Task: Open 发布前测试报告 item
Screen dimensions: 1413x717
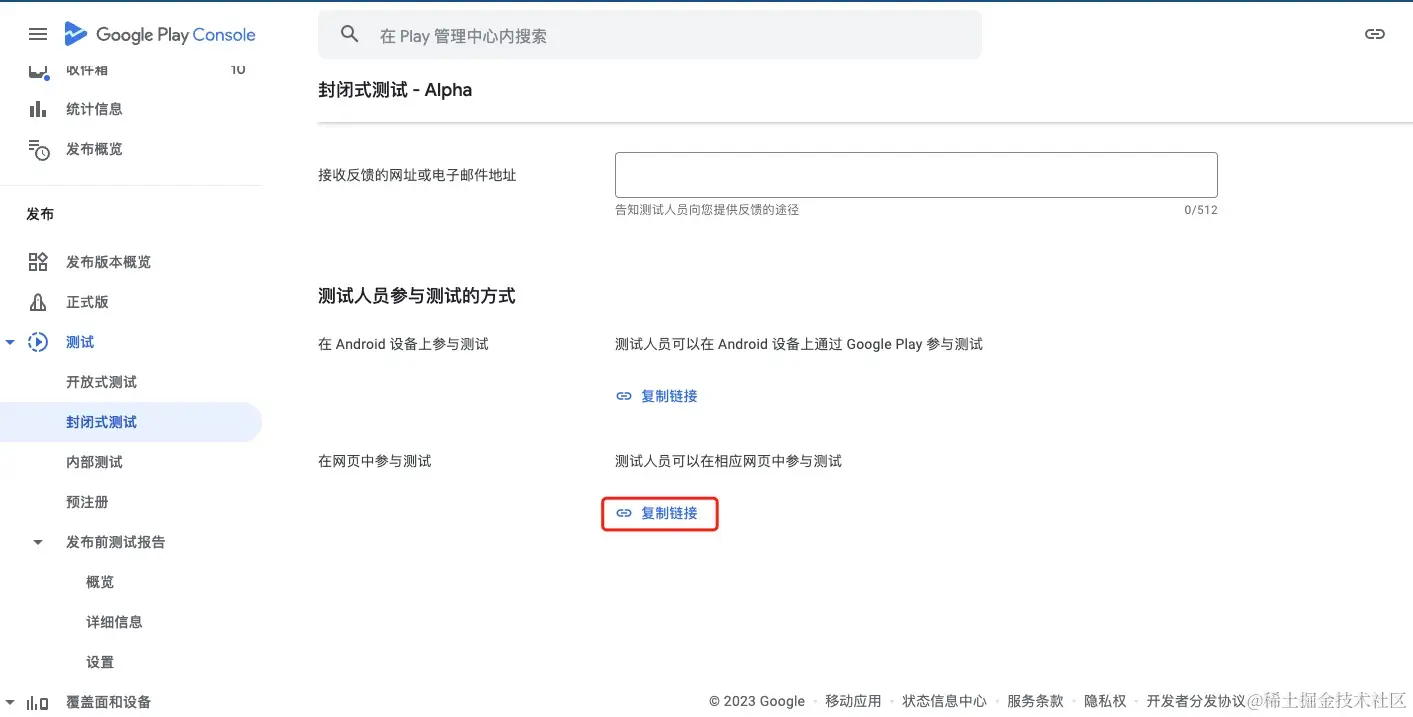Action: coord(116,542)
